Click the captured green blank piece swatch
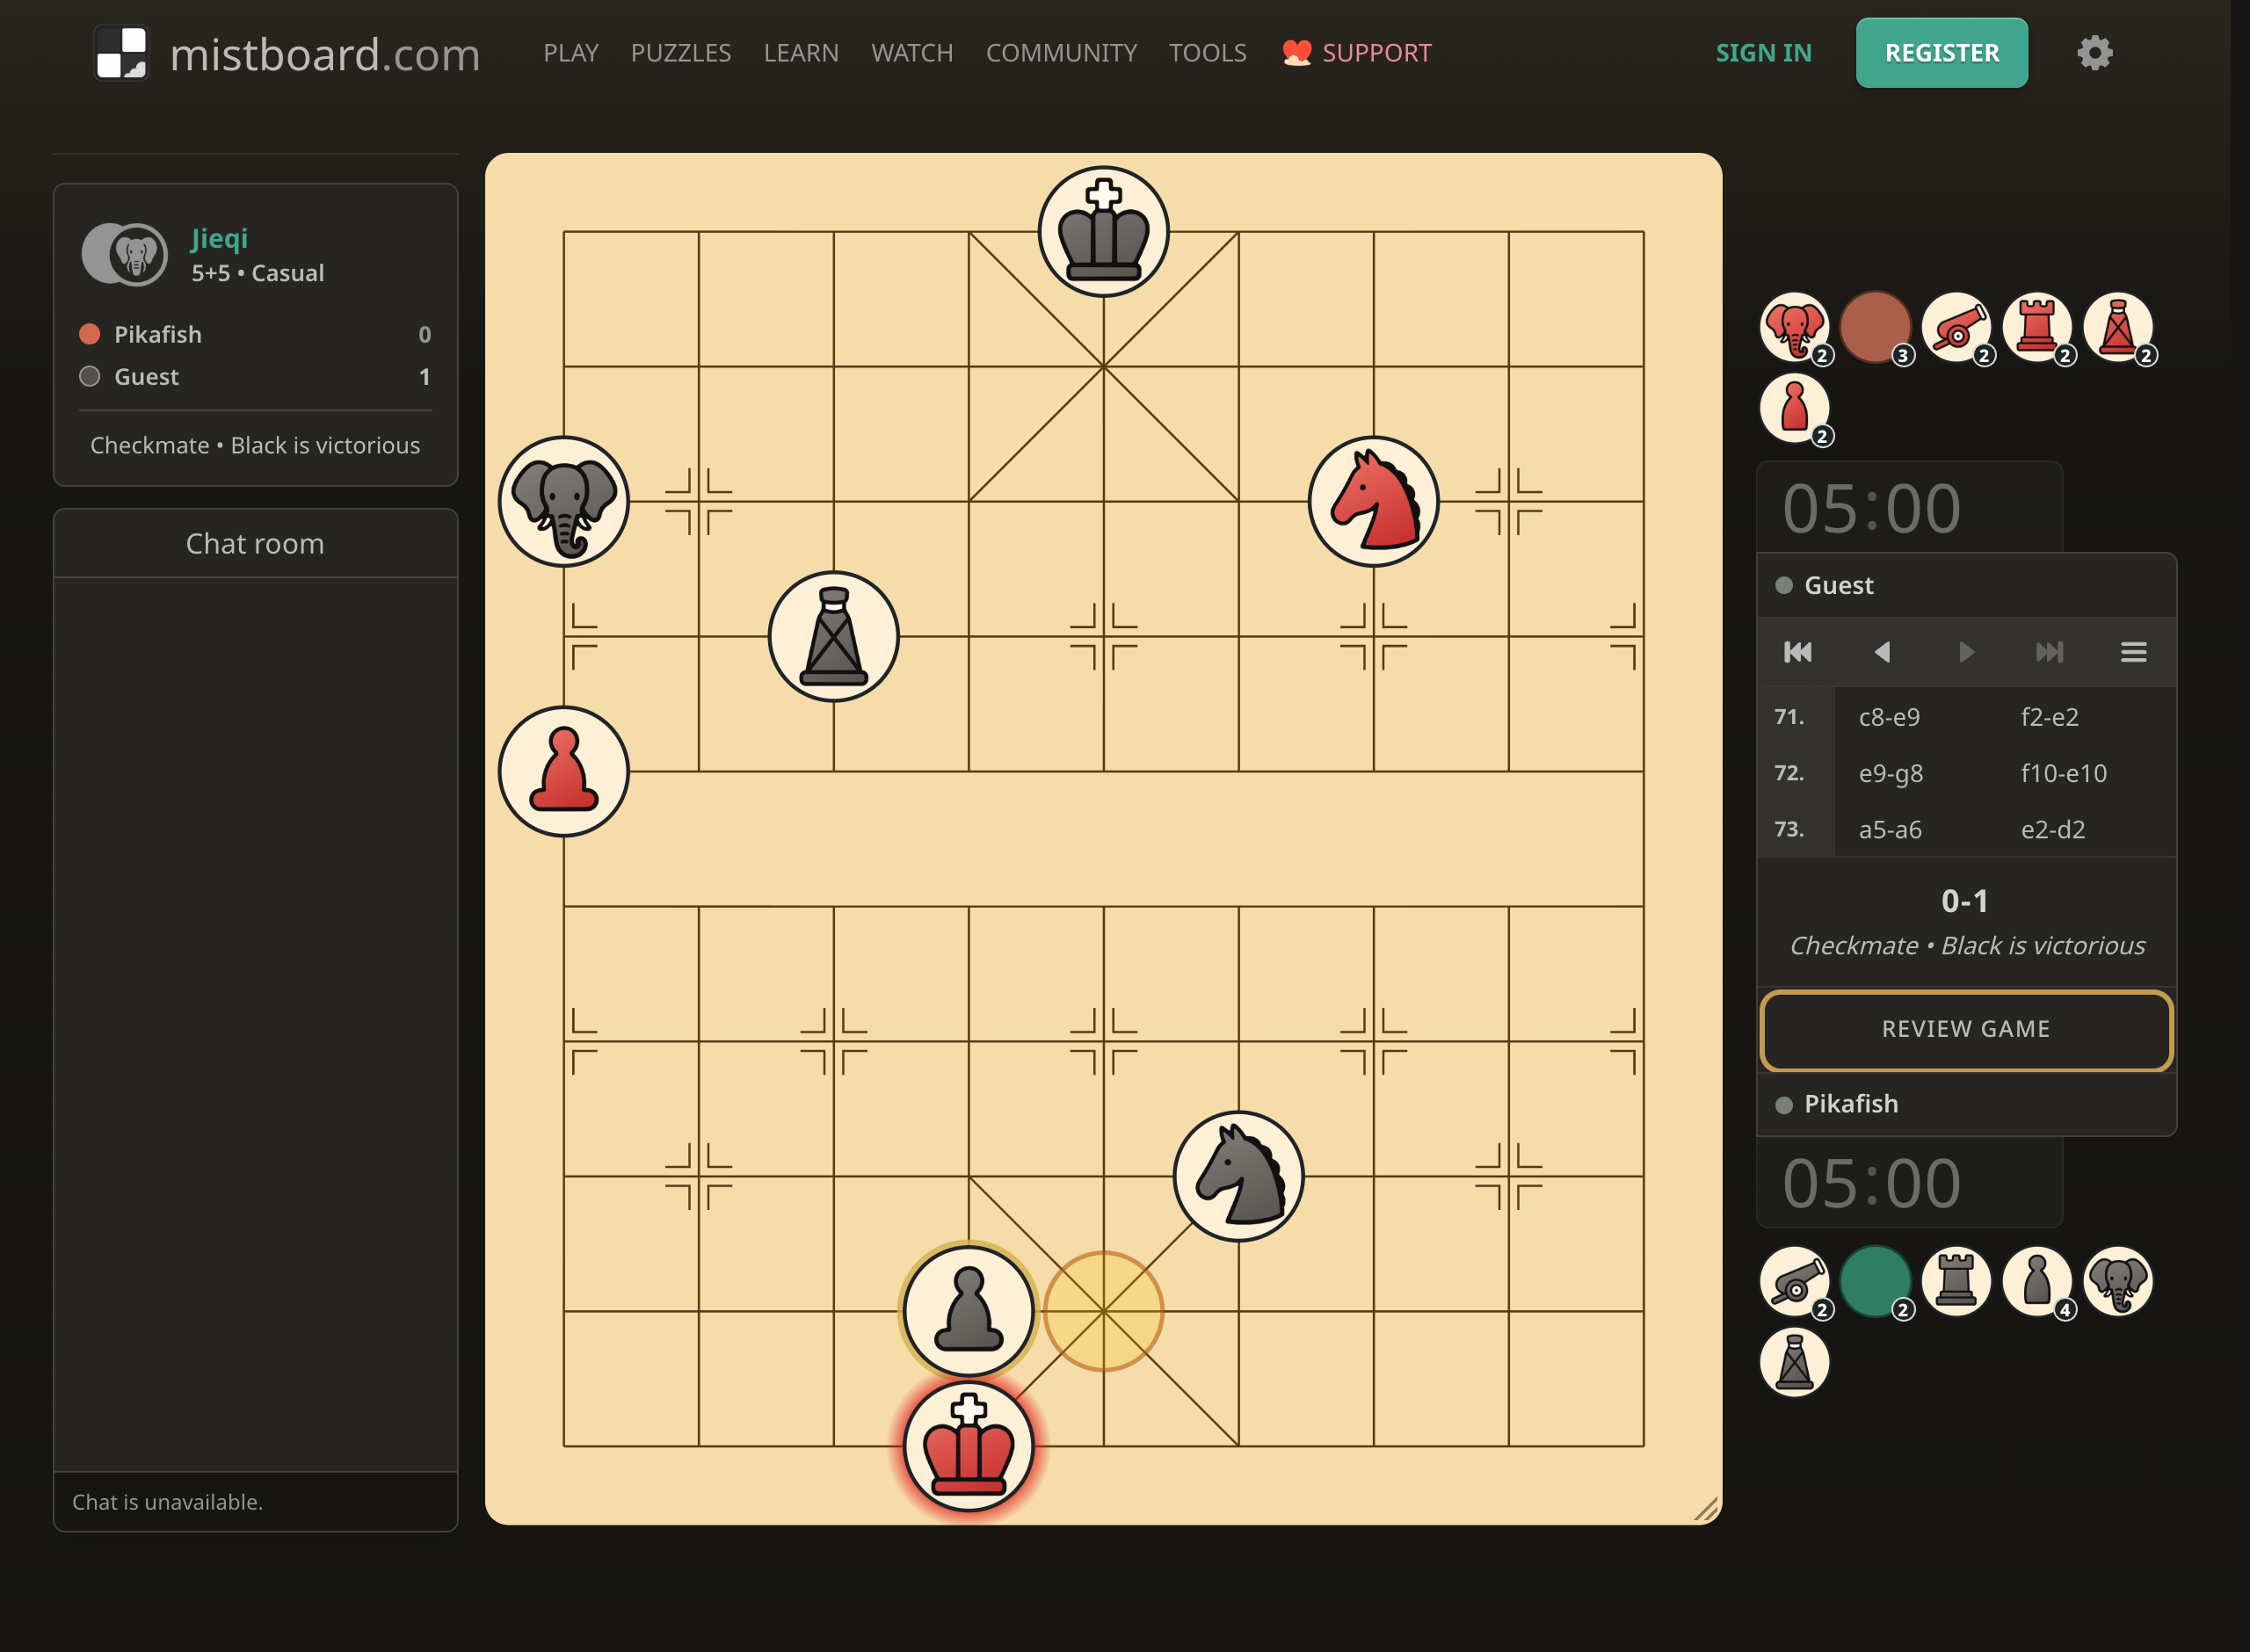2250x1652 pixels. pyautogui.click(x=1876, y=1281)
